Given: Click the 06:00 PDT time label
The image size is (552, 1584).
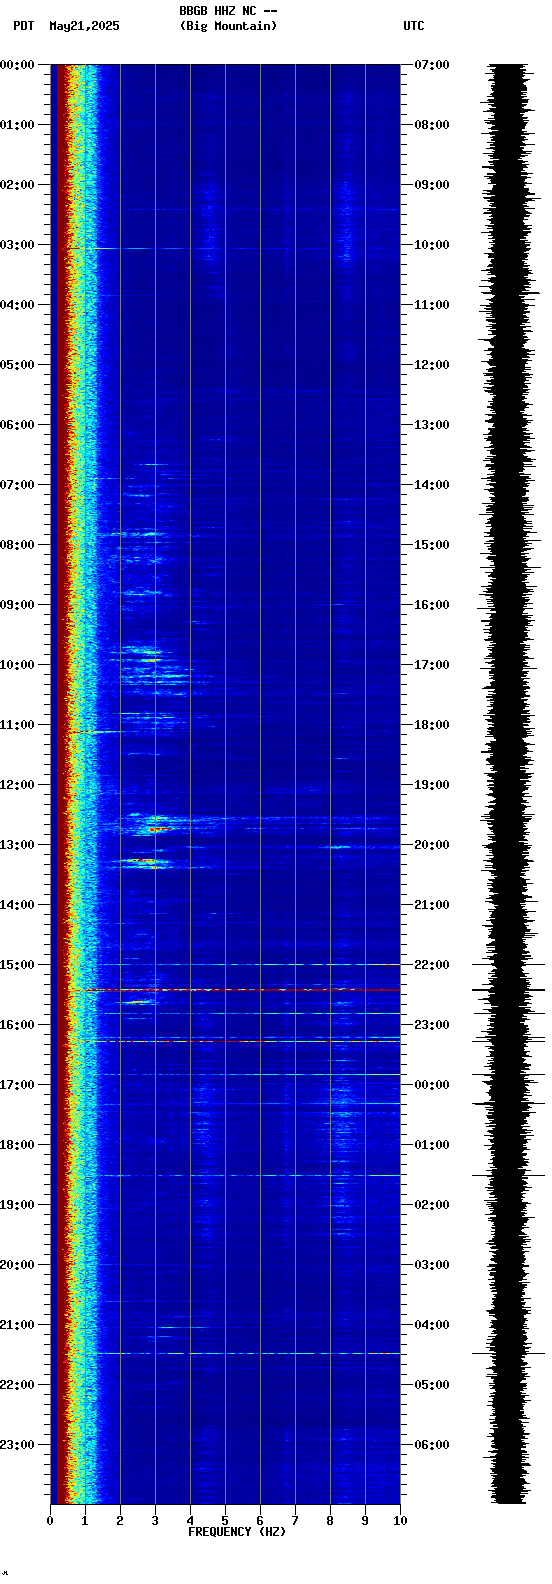Looking at the screenshot, I should pyautogui.click(x=17, y=425).
